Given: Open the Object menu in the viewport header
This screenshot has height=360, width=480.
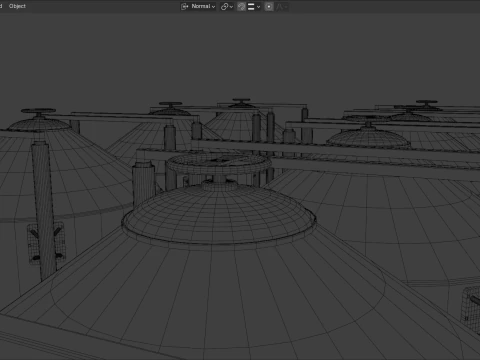Looking at the screenshot, I should (17, 6).
